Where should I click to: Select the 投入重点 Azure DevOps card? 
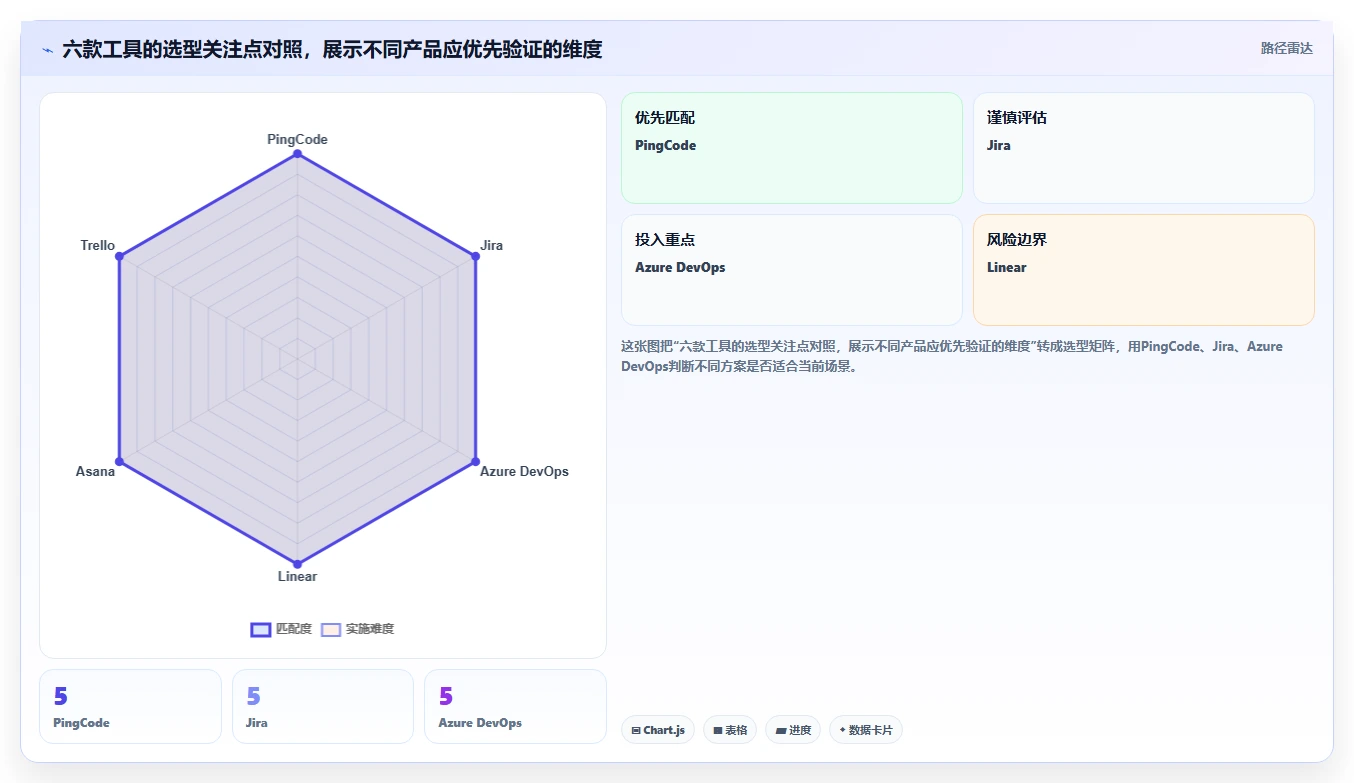[x=791, y=270]
